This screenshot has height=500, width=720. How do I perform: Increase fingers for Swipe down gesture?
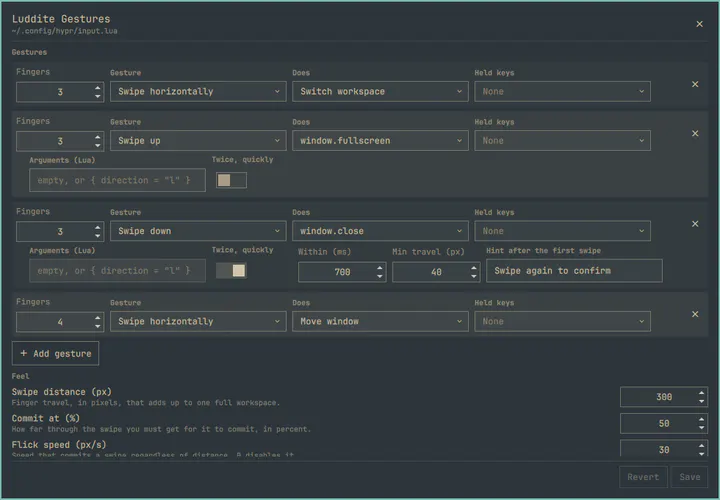point(97,227)
